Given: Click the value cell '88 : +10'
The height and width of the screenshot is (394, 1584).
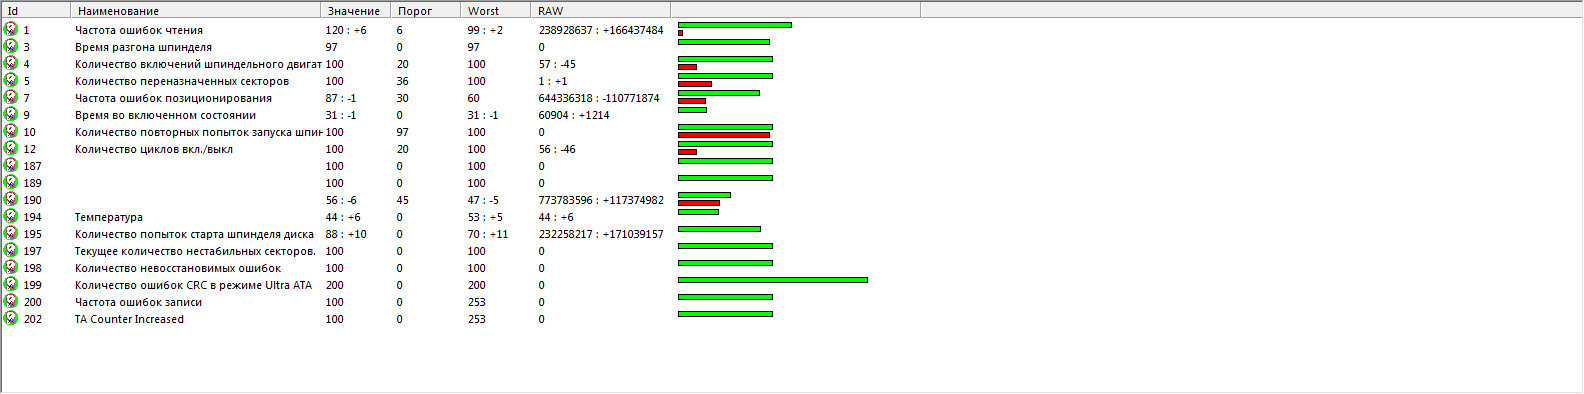Looking at the screenshot, I should coord(346,234).
